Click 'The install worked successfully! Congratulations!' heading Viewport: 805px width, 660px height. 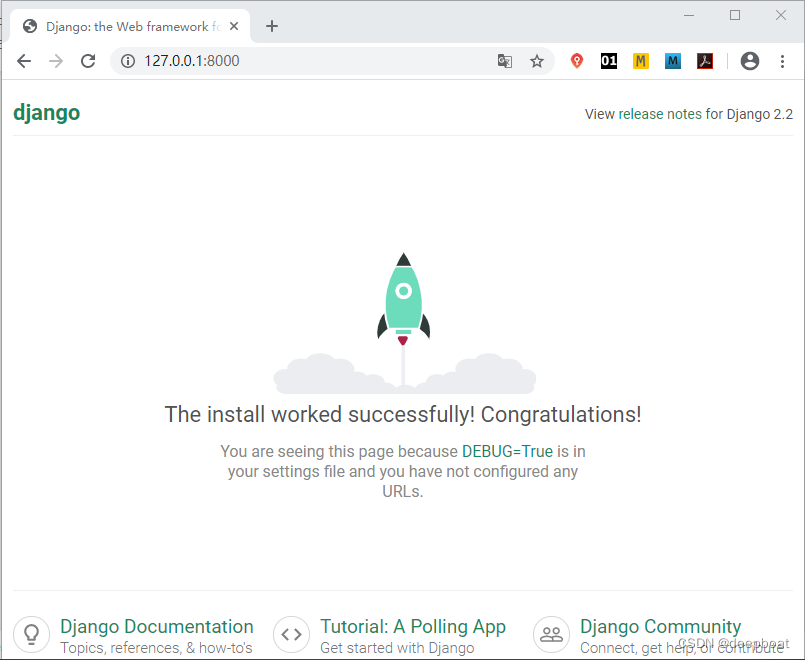pos(403,414)
